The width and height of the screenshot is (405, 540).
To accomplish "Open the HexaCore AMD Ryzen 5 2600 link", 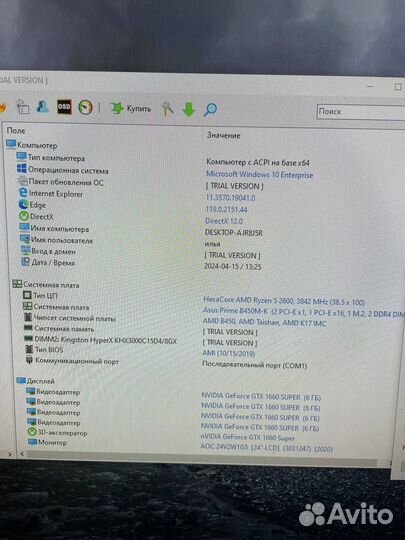I will coord(284,301).
